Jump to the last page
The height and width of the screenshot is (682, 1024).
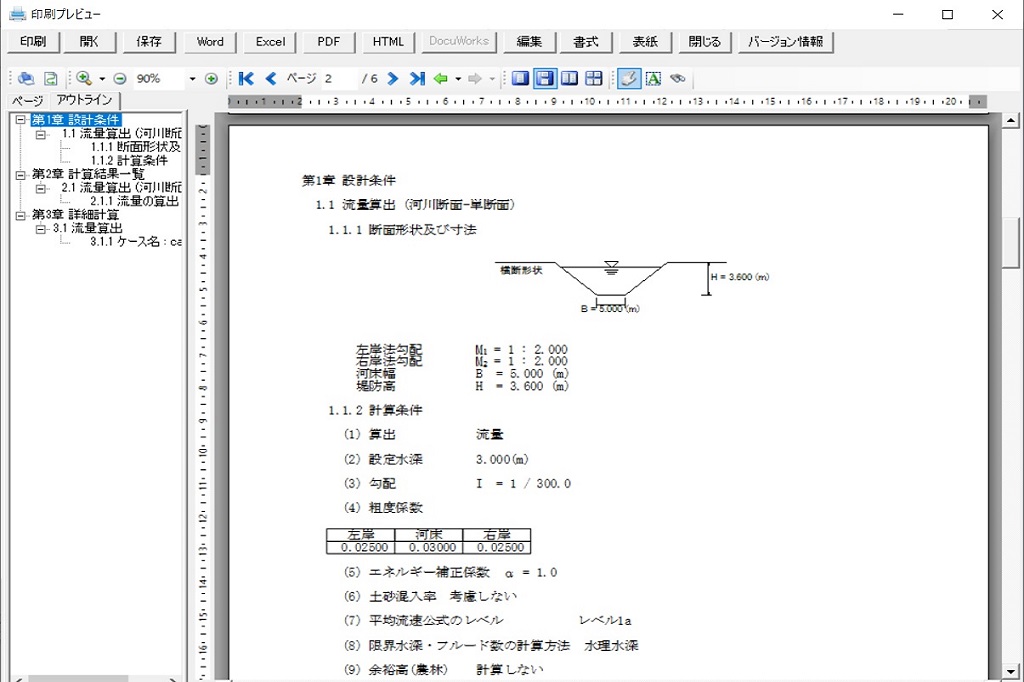417,78
